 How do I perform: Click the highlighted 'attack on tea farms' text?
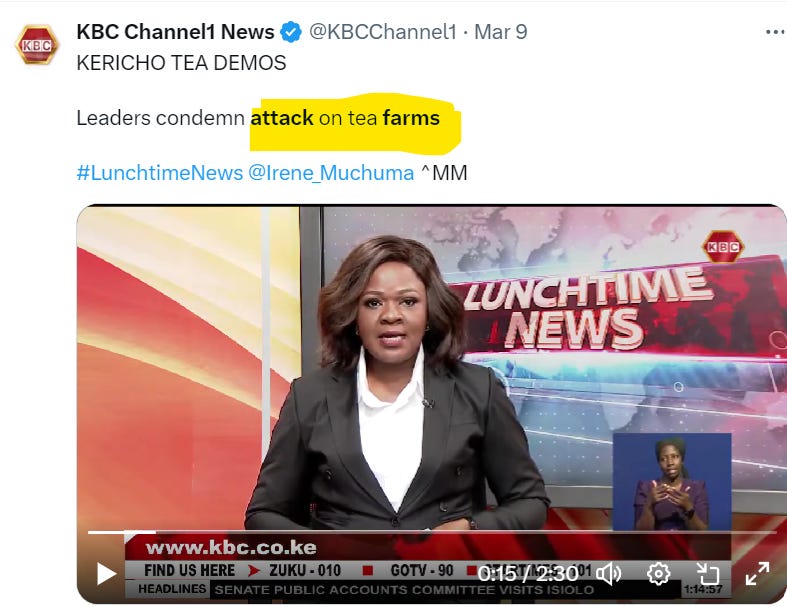(x=345, y=118)
